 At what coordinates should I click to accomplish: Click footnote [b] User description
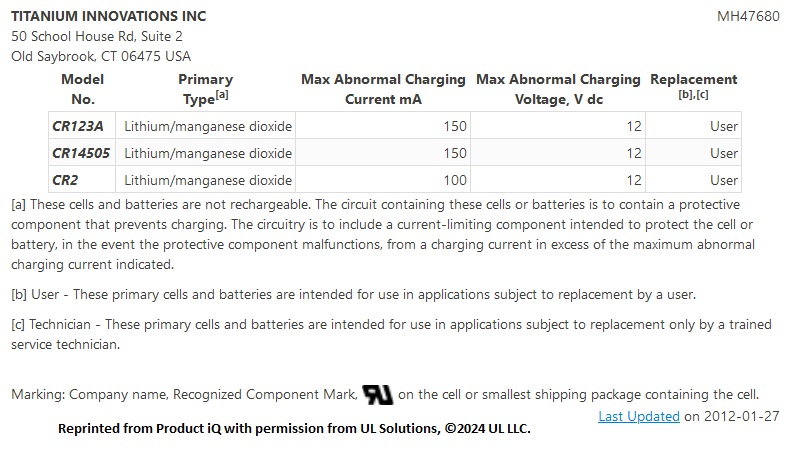coord(353,294)
